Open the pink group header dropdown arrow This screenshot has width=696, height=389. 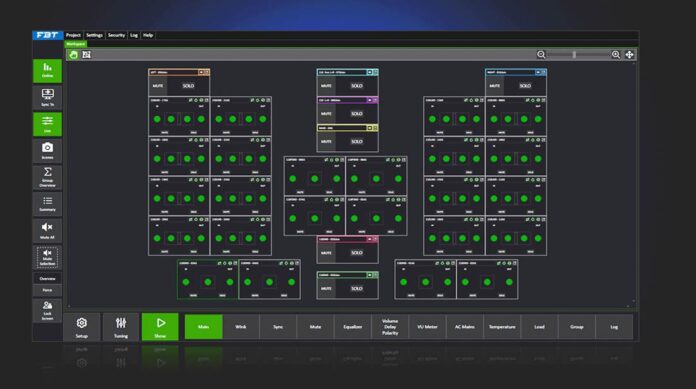[x=369, y=239]
